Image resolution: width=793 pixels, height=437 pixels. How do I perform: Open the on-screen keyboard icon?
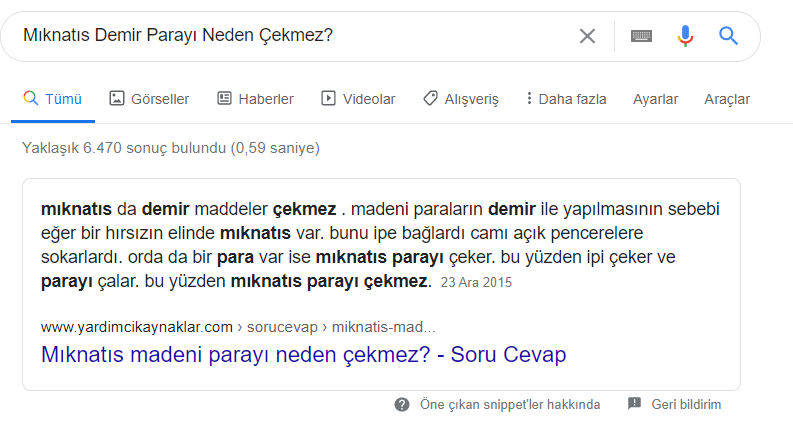pos(641,36)
